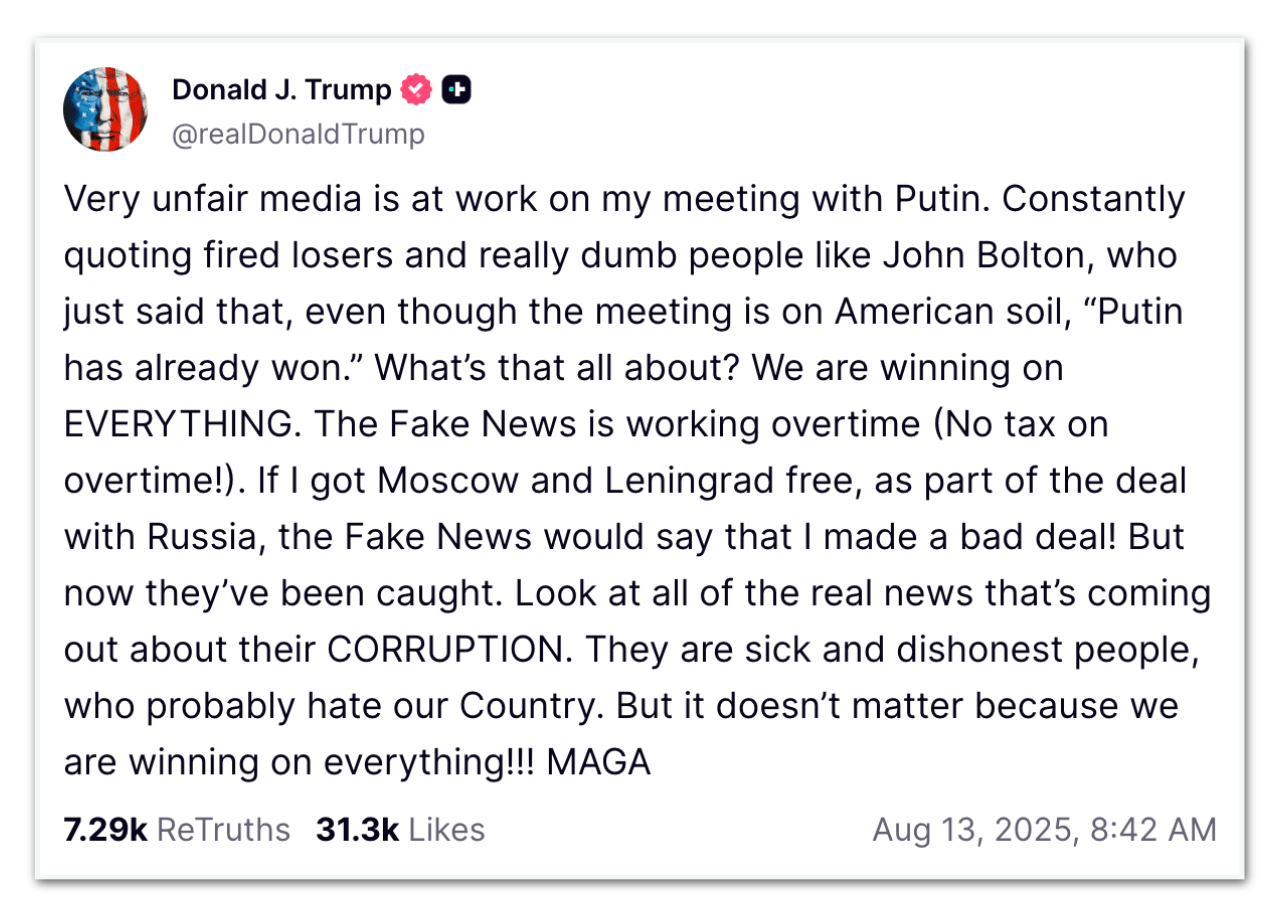Click the capitalized word CORRUPTION

click(x=445, y=650)
